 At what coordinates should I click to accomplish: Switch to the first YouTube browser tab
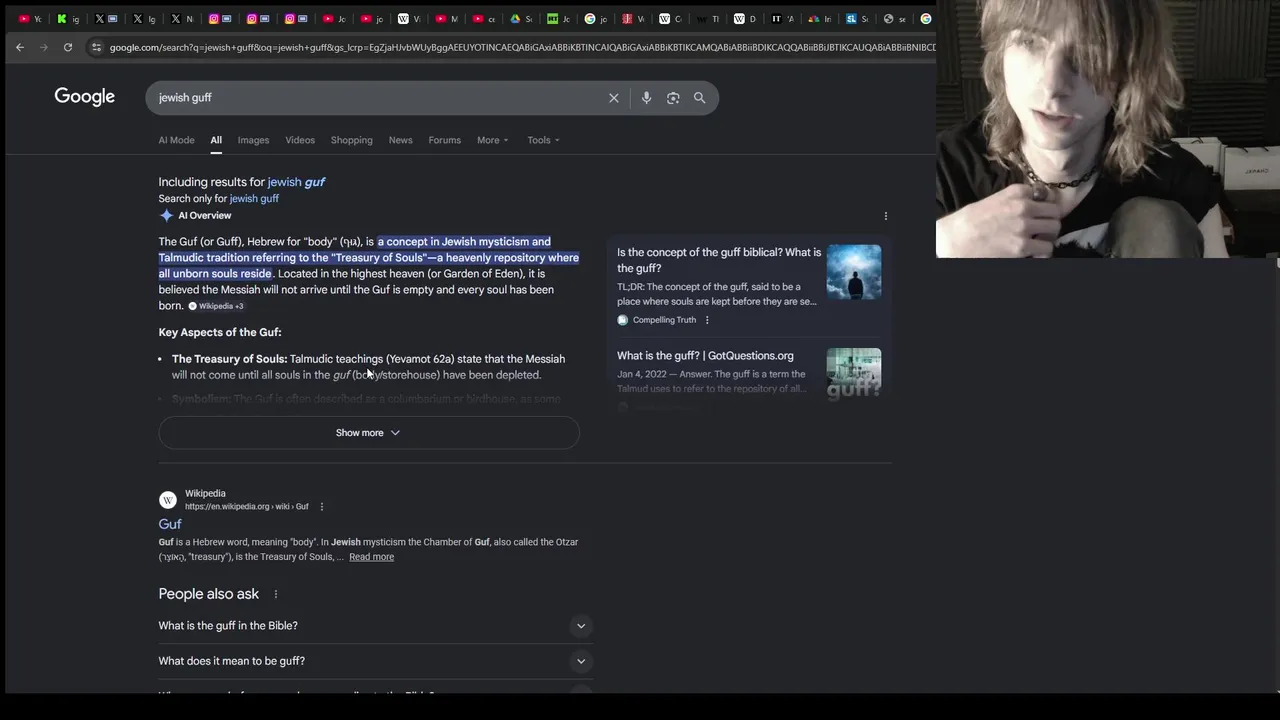[30, 18]
